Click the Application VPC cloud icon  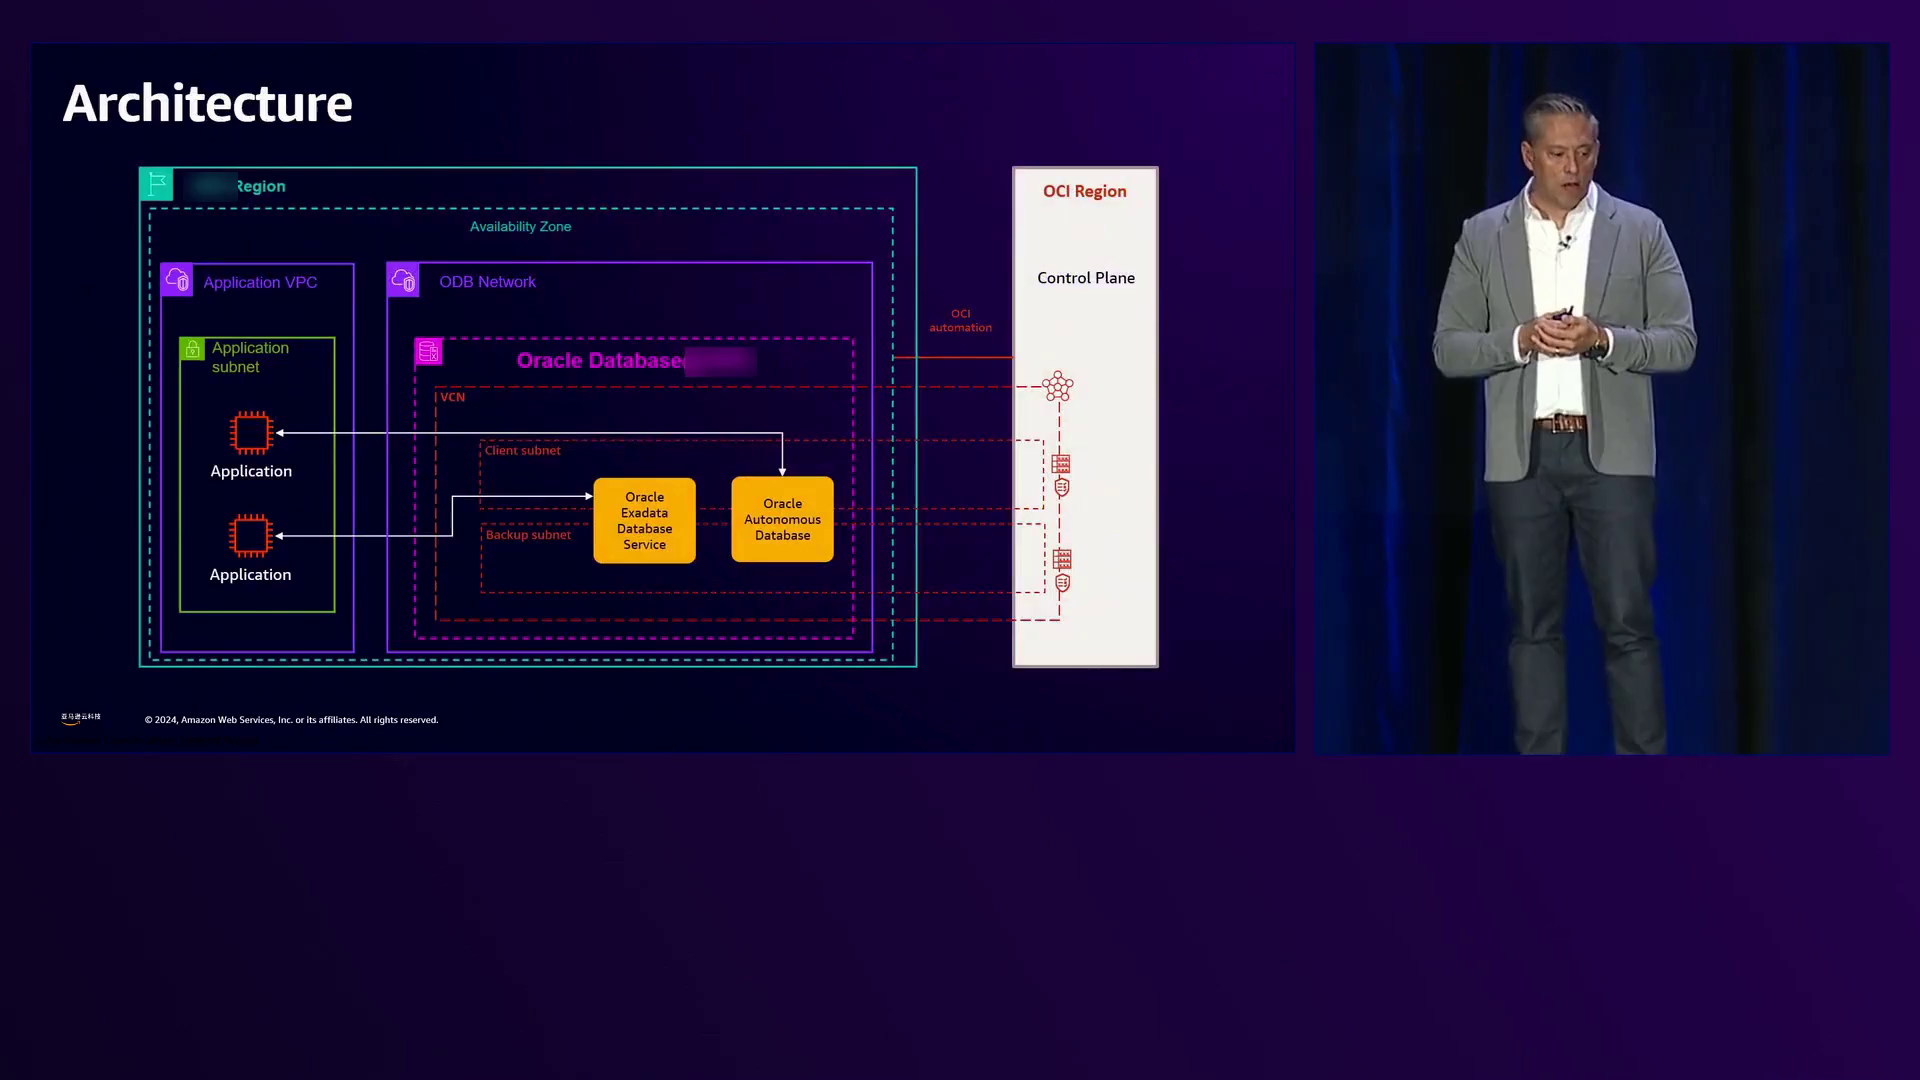point(177,280)
